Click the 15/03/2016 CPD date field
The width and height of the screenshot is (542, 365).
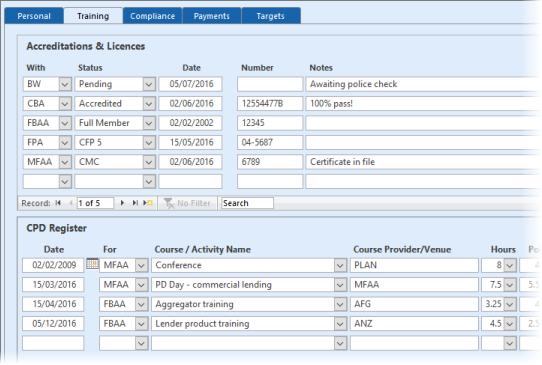53,285
